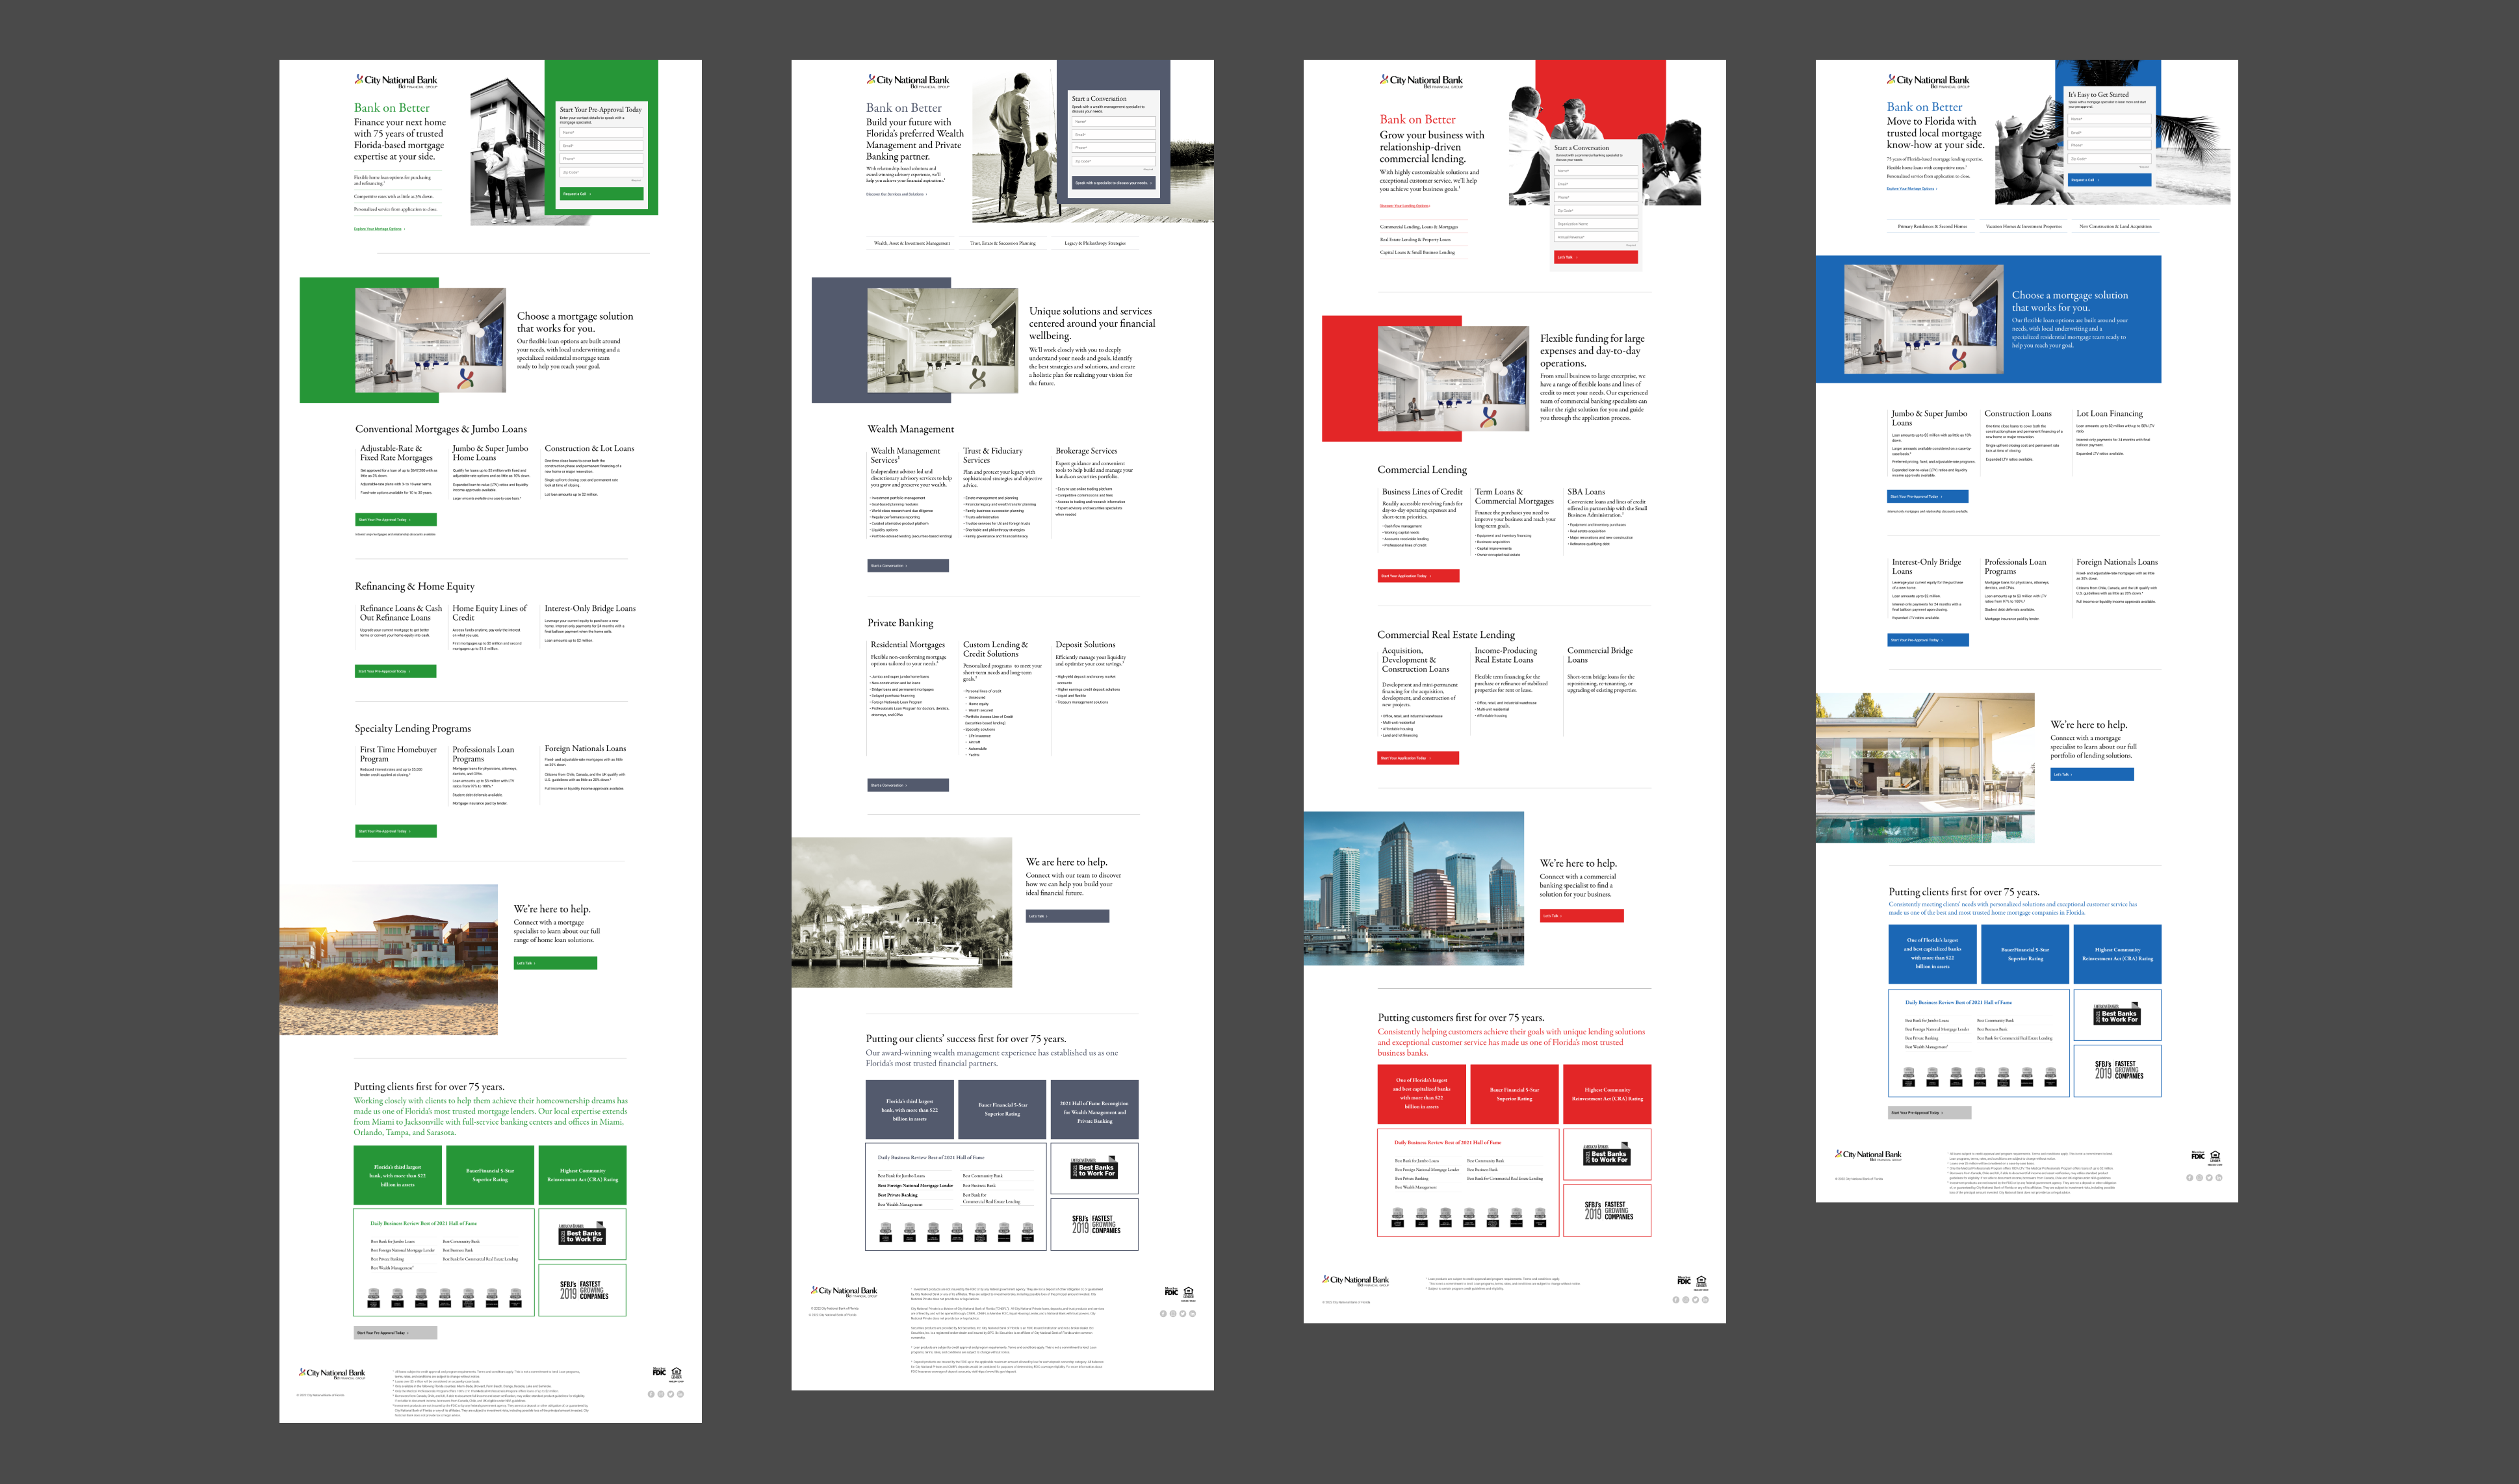Click 'Speak with a specialist' button on the wealth page
The image size is (2519, 1484).
pyautogui.click(x=1113, y=183)
